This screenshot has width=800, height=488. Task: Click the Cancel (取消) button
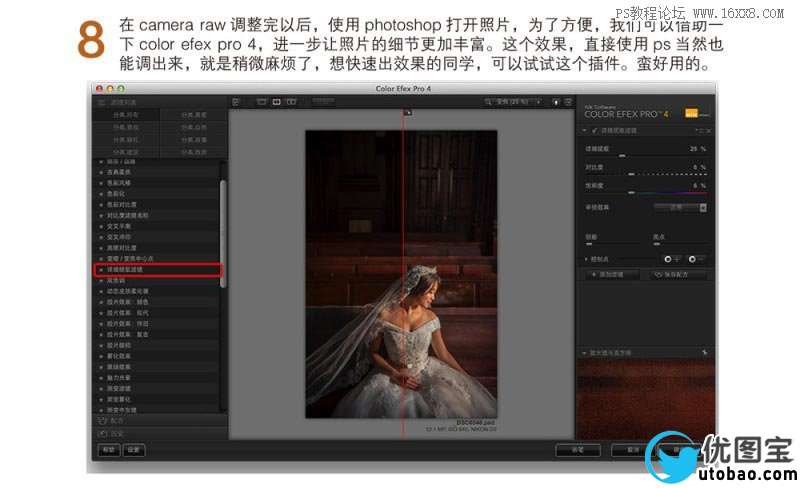pos(633,450)
